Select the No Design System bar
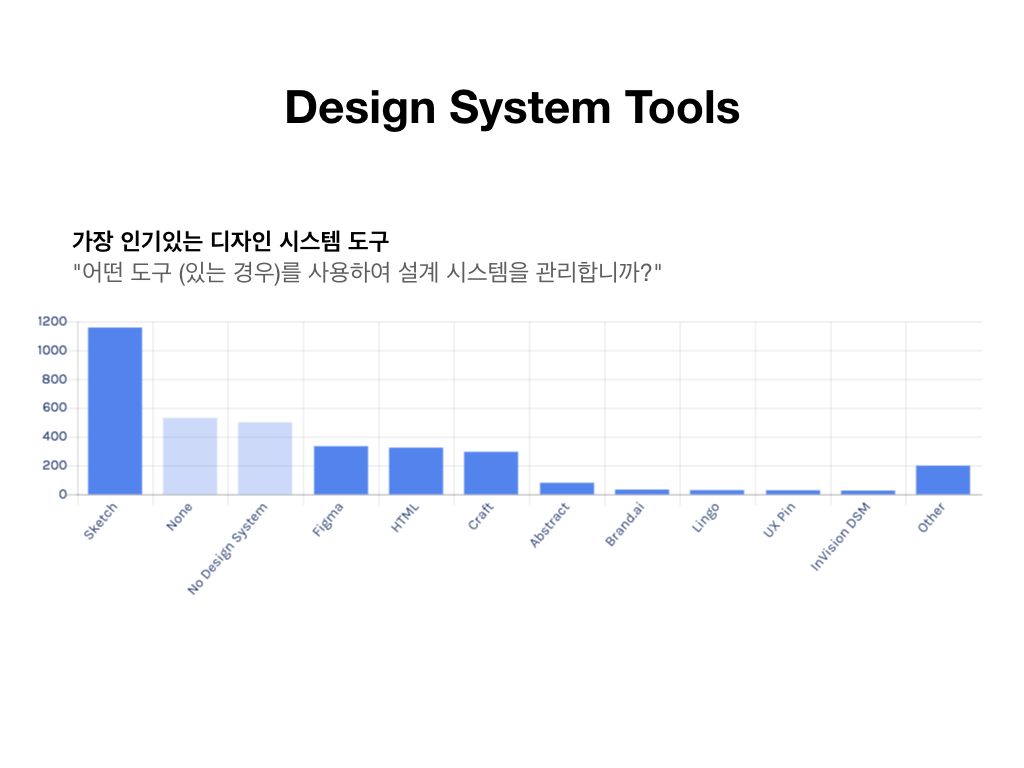 pos(265,458)
